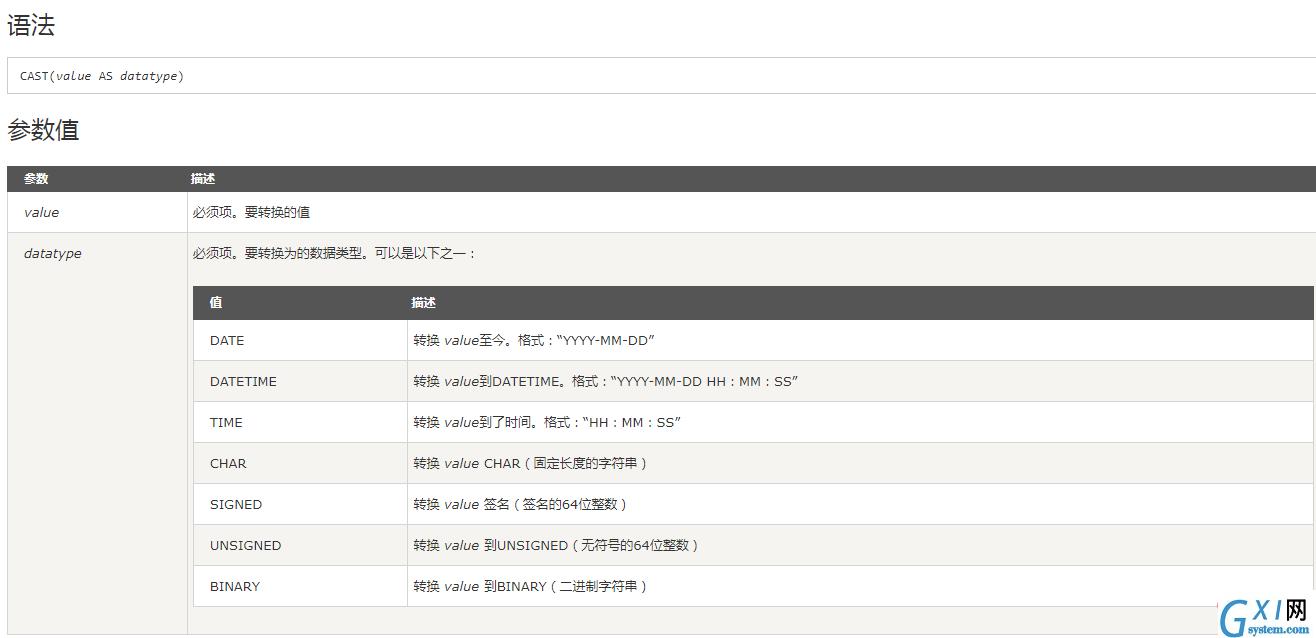Click the datatype description starting 必须项。要转换为的数据类型
The image size is (1316, 638).
tap(335, 254)
